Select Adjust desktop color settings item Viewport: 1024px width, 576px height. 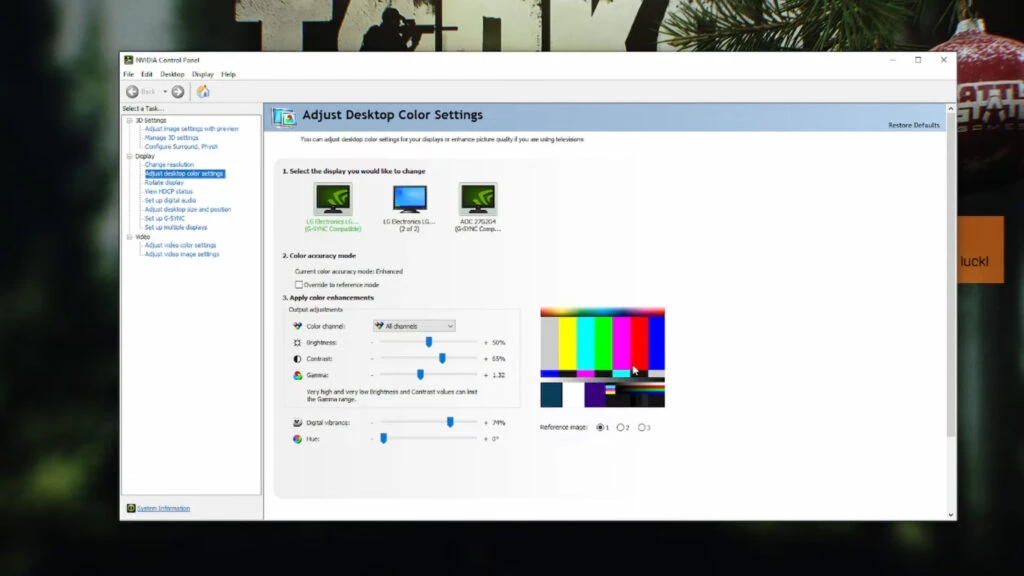pos(184,174)
